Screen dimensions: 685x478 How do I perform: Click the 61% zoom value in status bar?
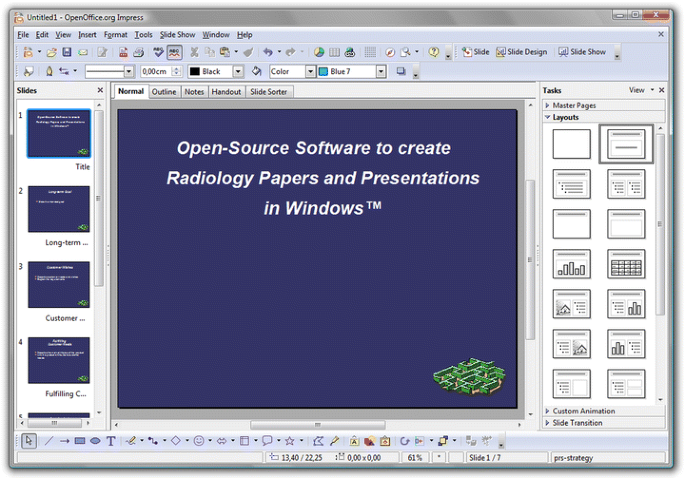[x=415, y=457]
